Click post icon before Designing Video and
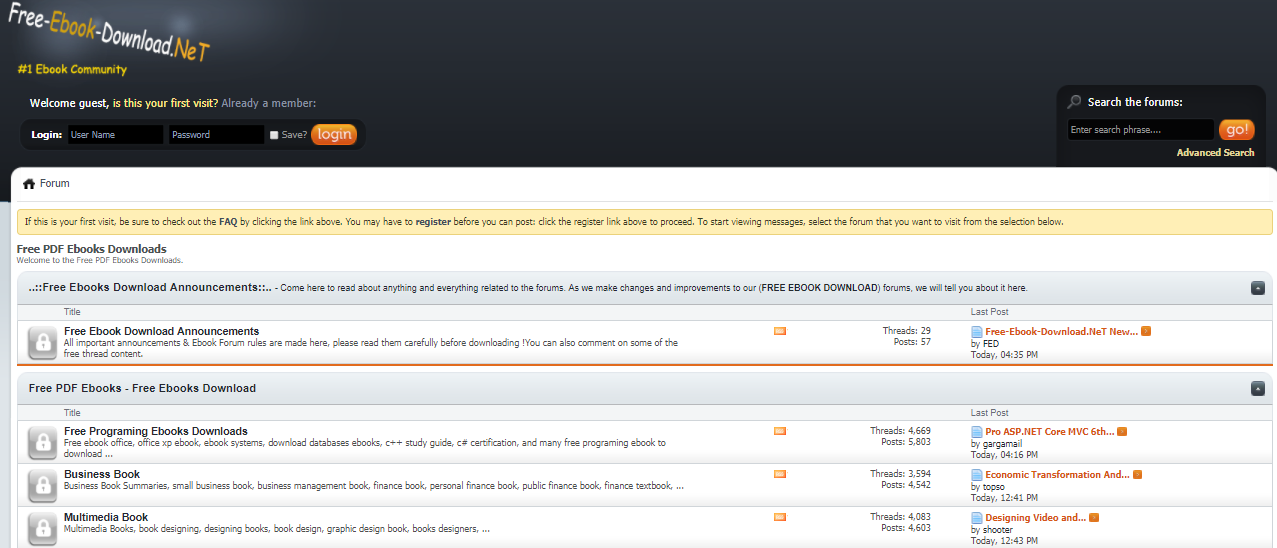This screenshot has width=1277, height=548. click(977, 518)
